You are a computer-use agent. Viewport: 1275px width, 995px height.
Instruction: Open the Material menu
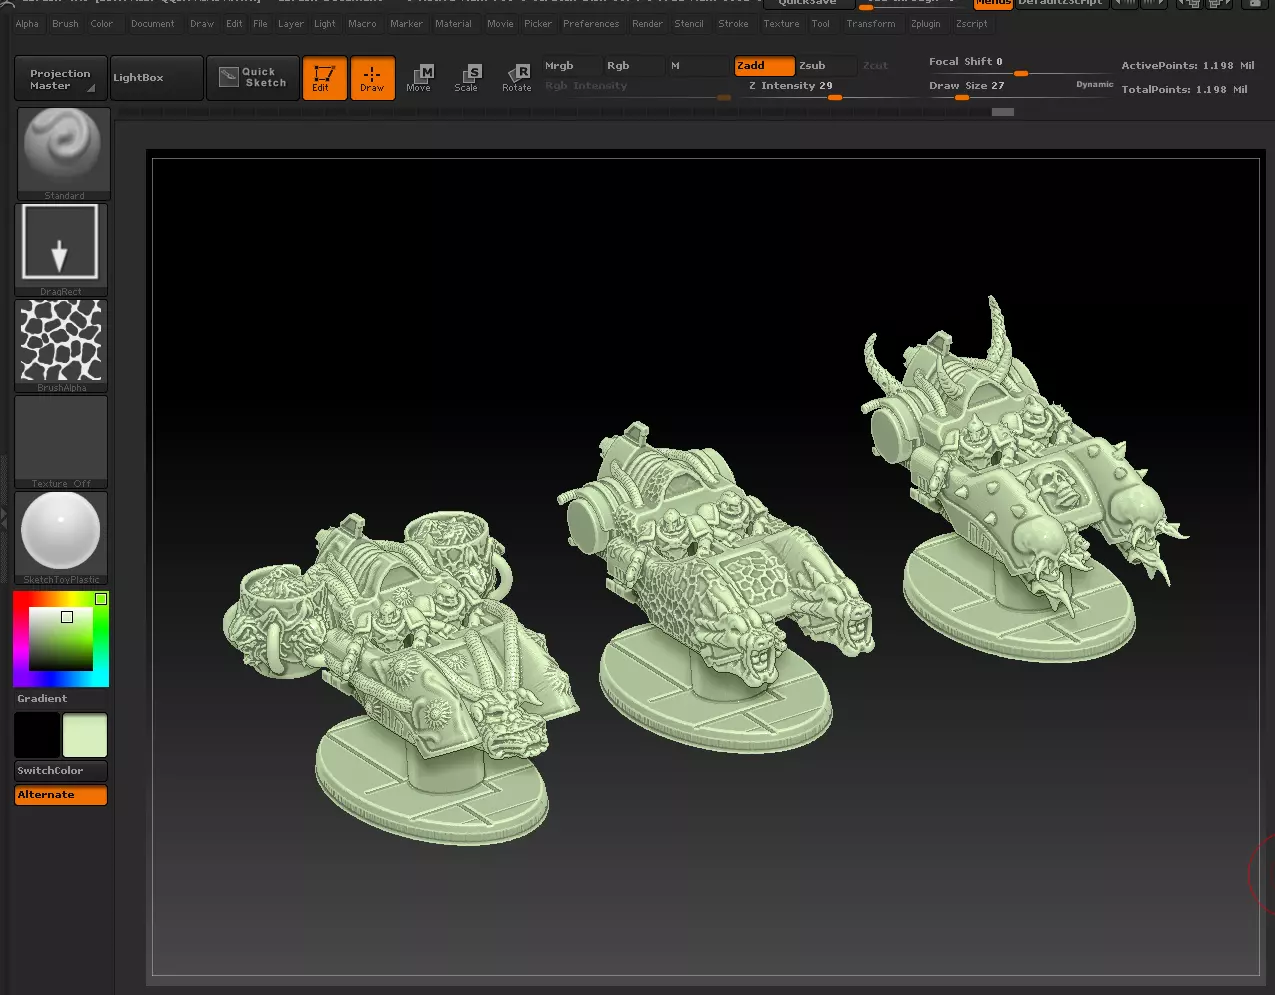pos(453,24)
